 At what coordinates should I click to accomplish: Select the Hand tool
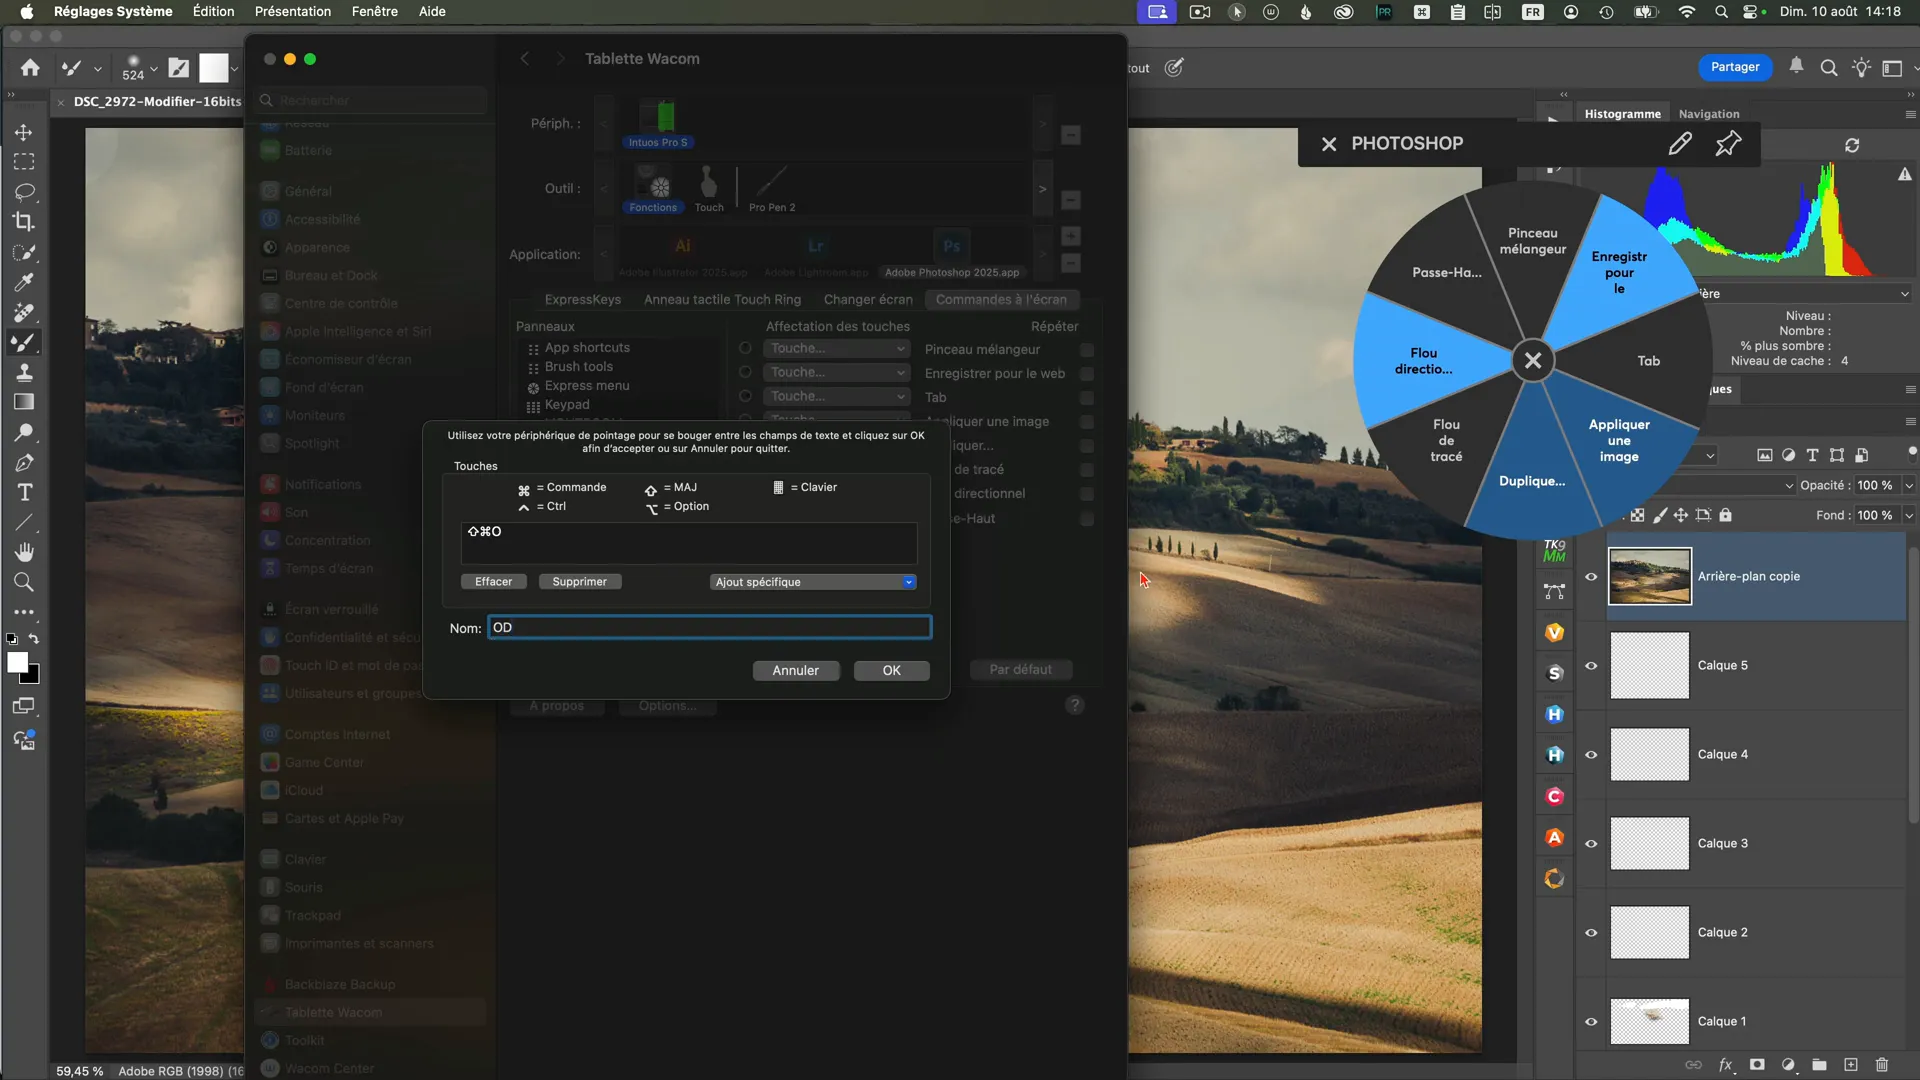24,552
